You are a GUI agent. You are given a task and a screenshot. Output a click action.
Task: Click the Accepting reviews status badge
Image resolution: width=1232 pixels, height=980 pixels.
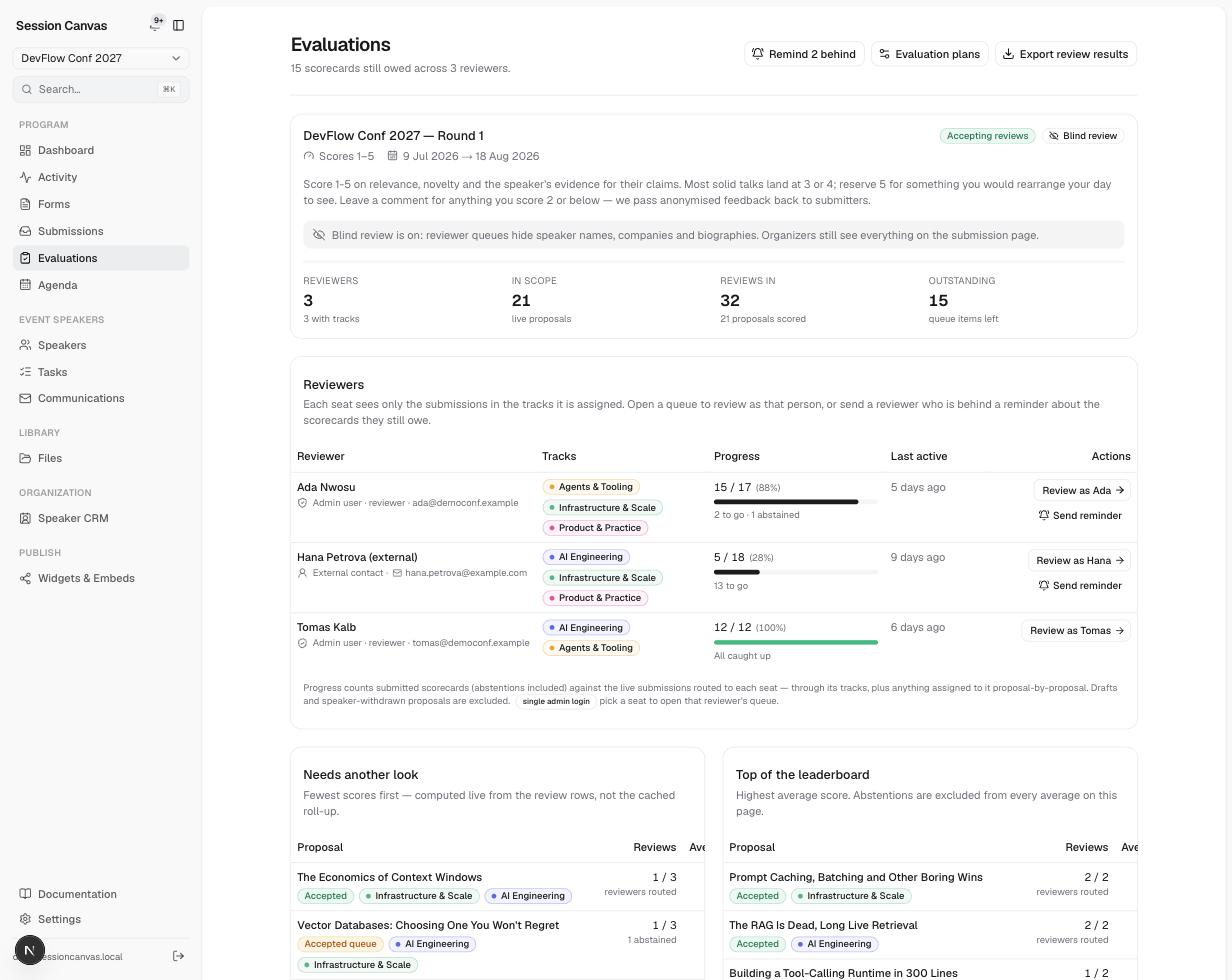[987, 136]
